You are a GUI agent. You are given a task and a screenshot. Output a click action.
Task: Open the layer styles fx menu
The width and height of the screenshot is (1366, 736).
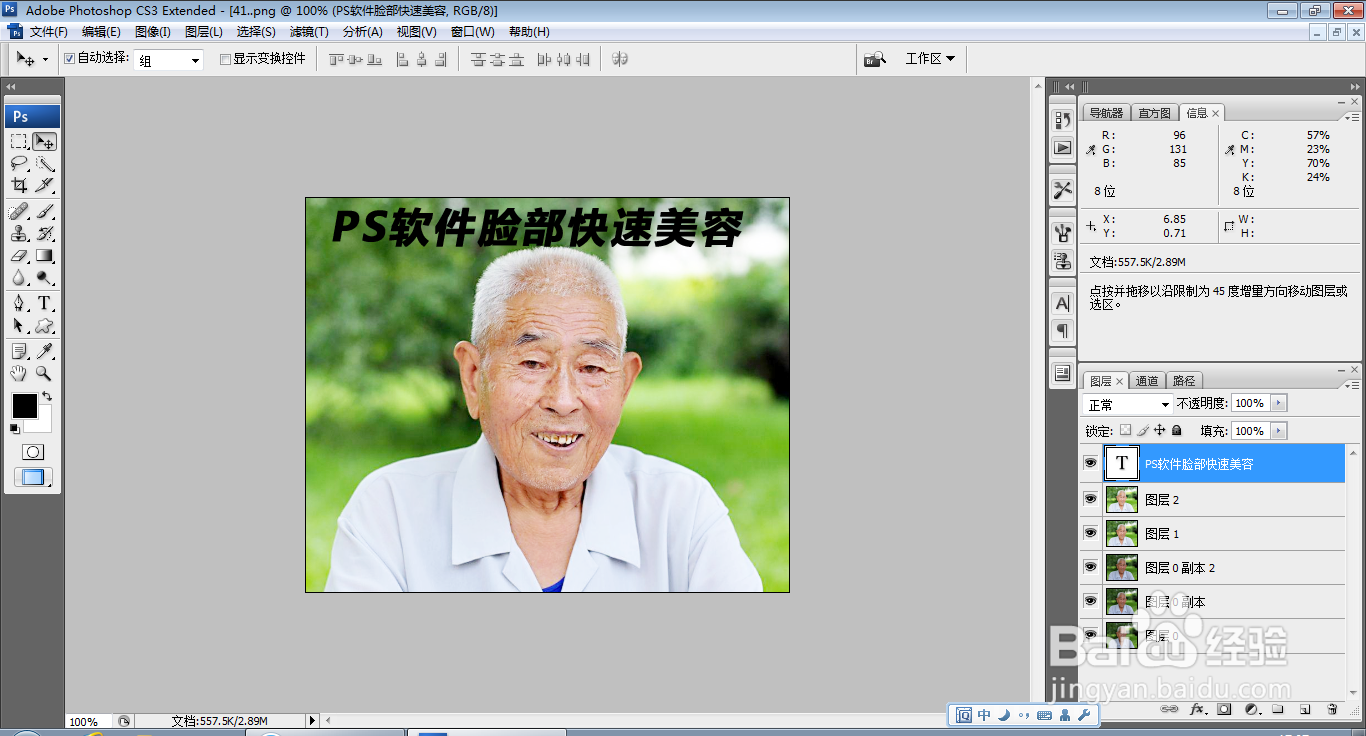tap(1196, 709)
